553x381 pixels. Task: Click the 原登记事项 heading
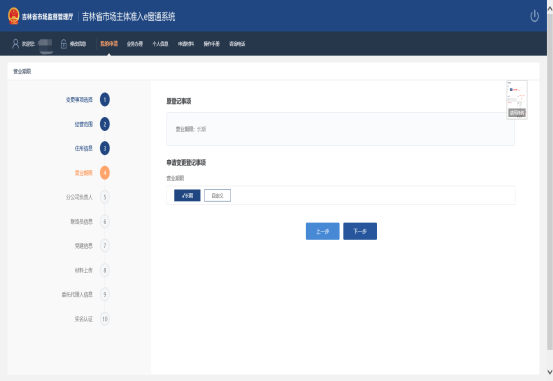coord(179,101)
